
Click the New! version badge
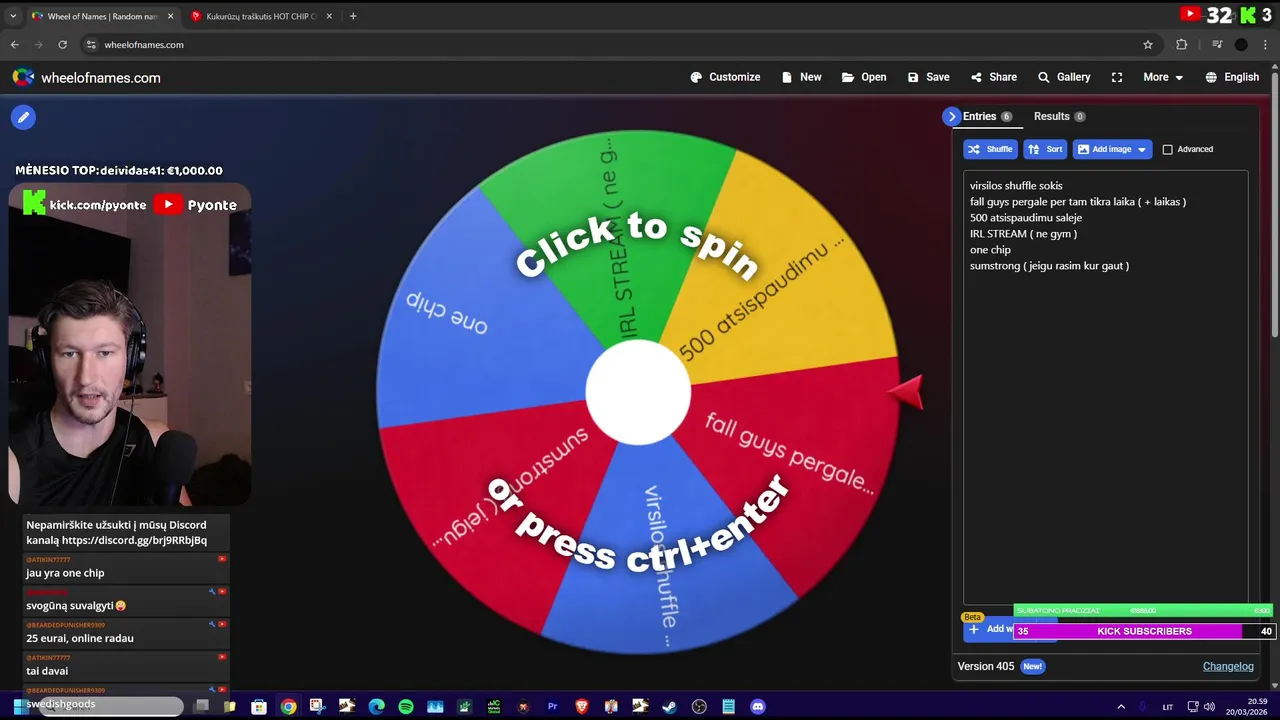1032,666
